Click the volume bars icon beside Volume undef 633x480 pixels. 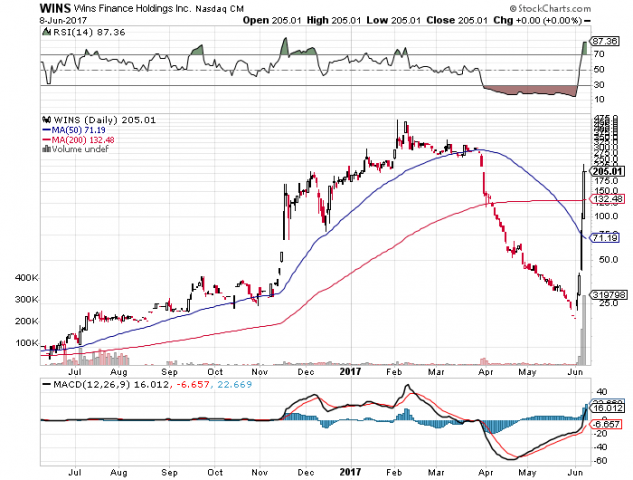pyautogui.click(x=46, y=149)
